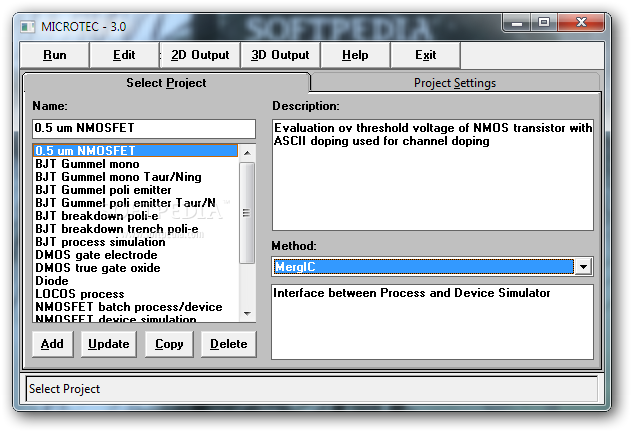Click the project list scrollbar thumb
This screenshot has height=432, width=632.
tap(247, 213)
